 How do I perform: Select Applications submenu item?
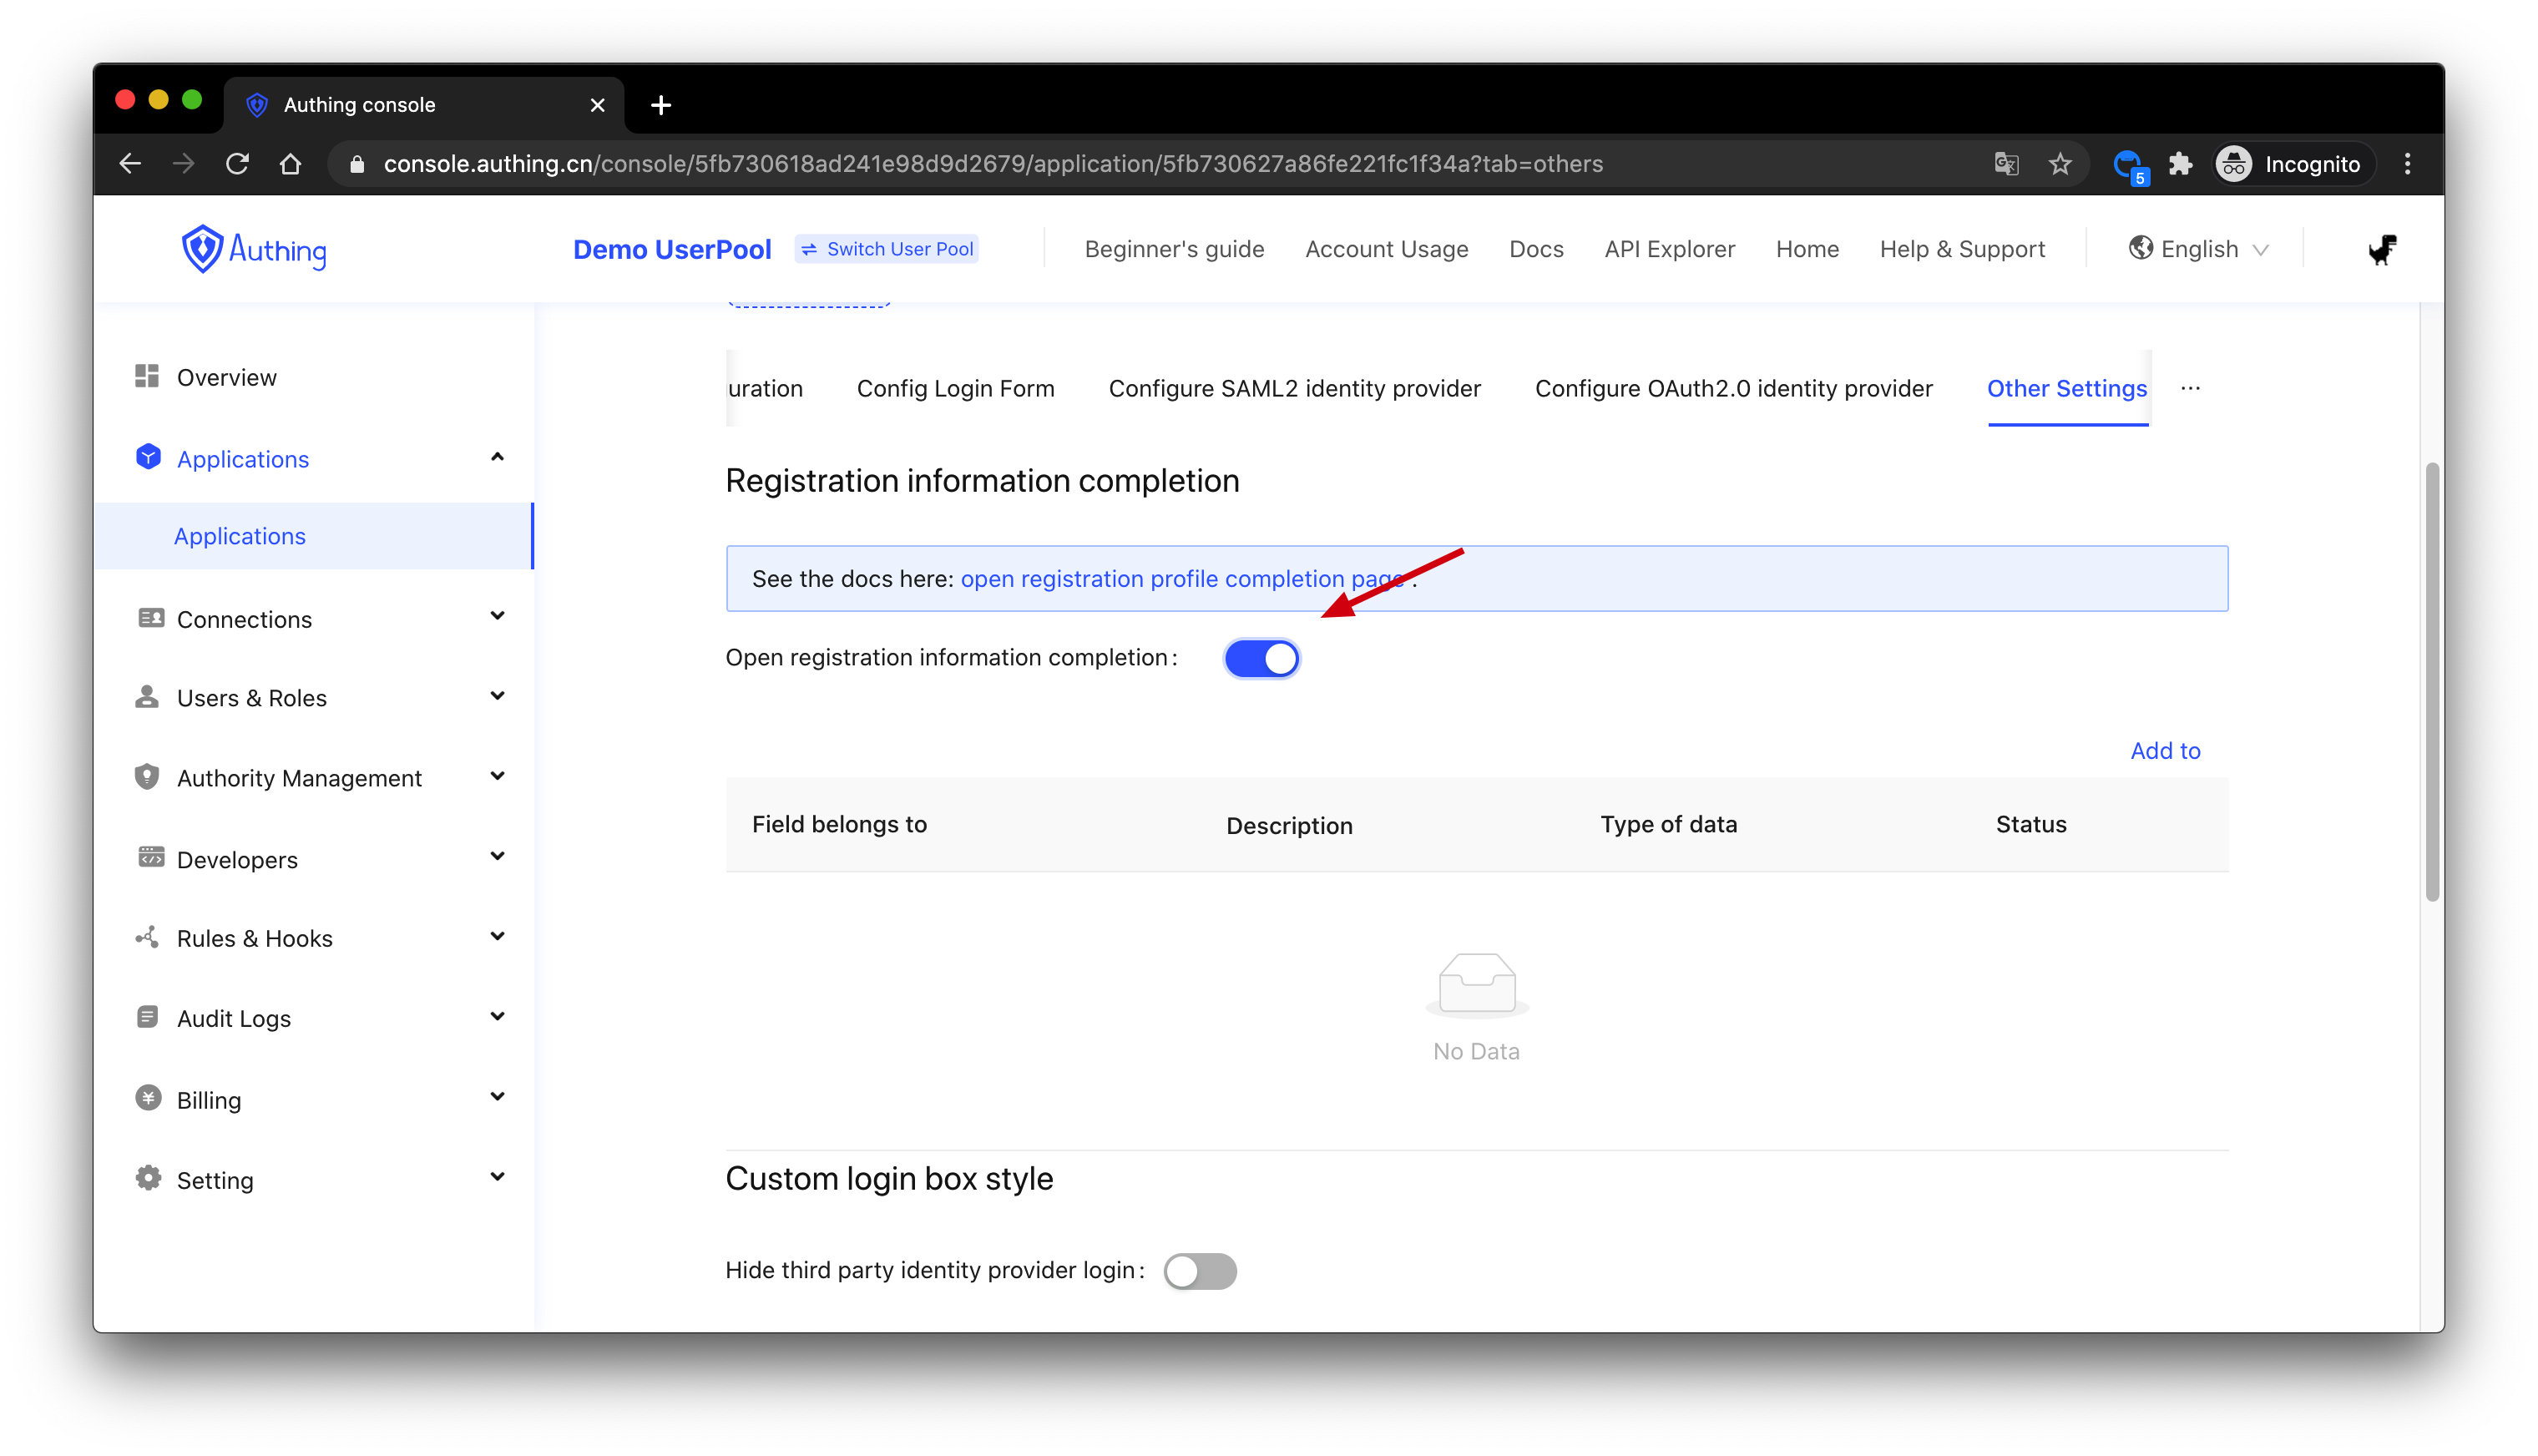(314, 536)
